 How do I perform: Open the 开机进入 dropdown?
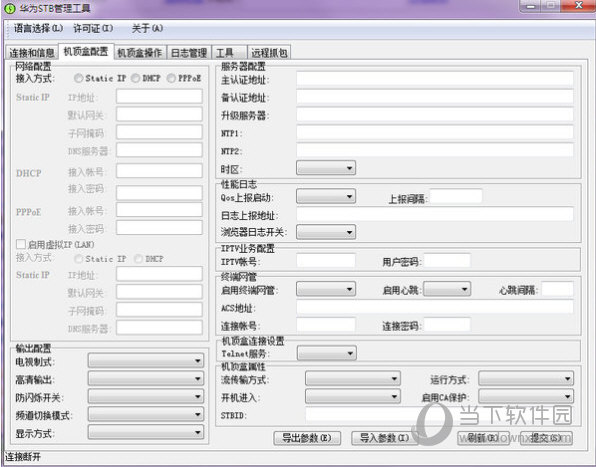(353, 397)
